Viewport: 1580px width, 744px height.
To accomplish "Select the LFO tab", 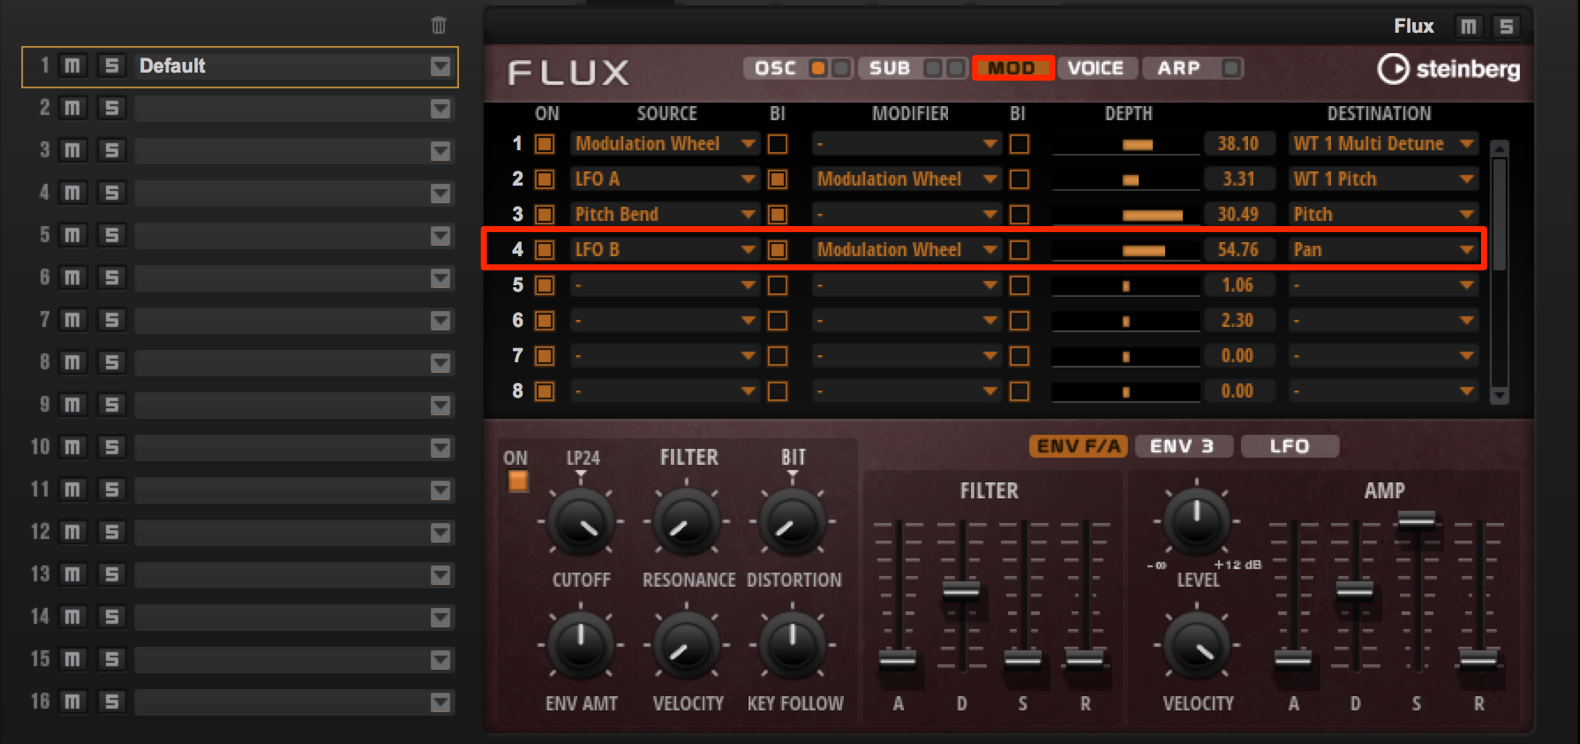I will (x=1289, y=446).
